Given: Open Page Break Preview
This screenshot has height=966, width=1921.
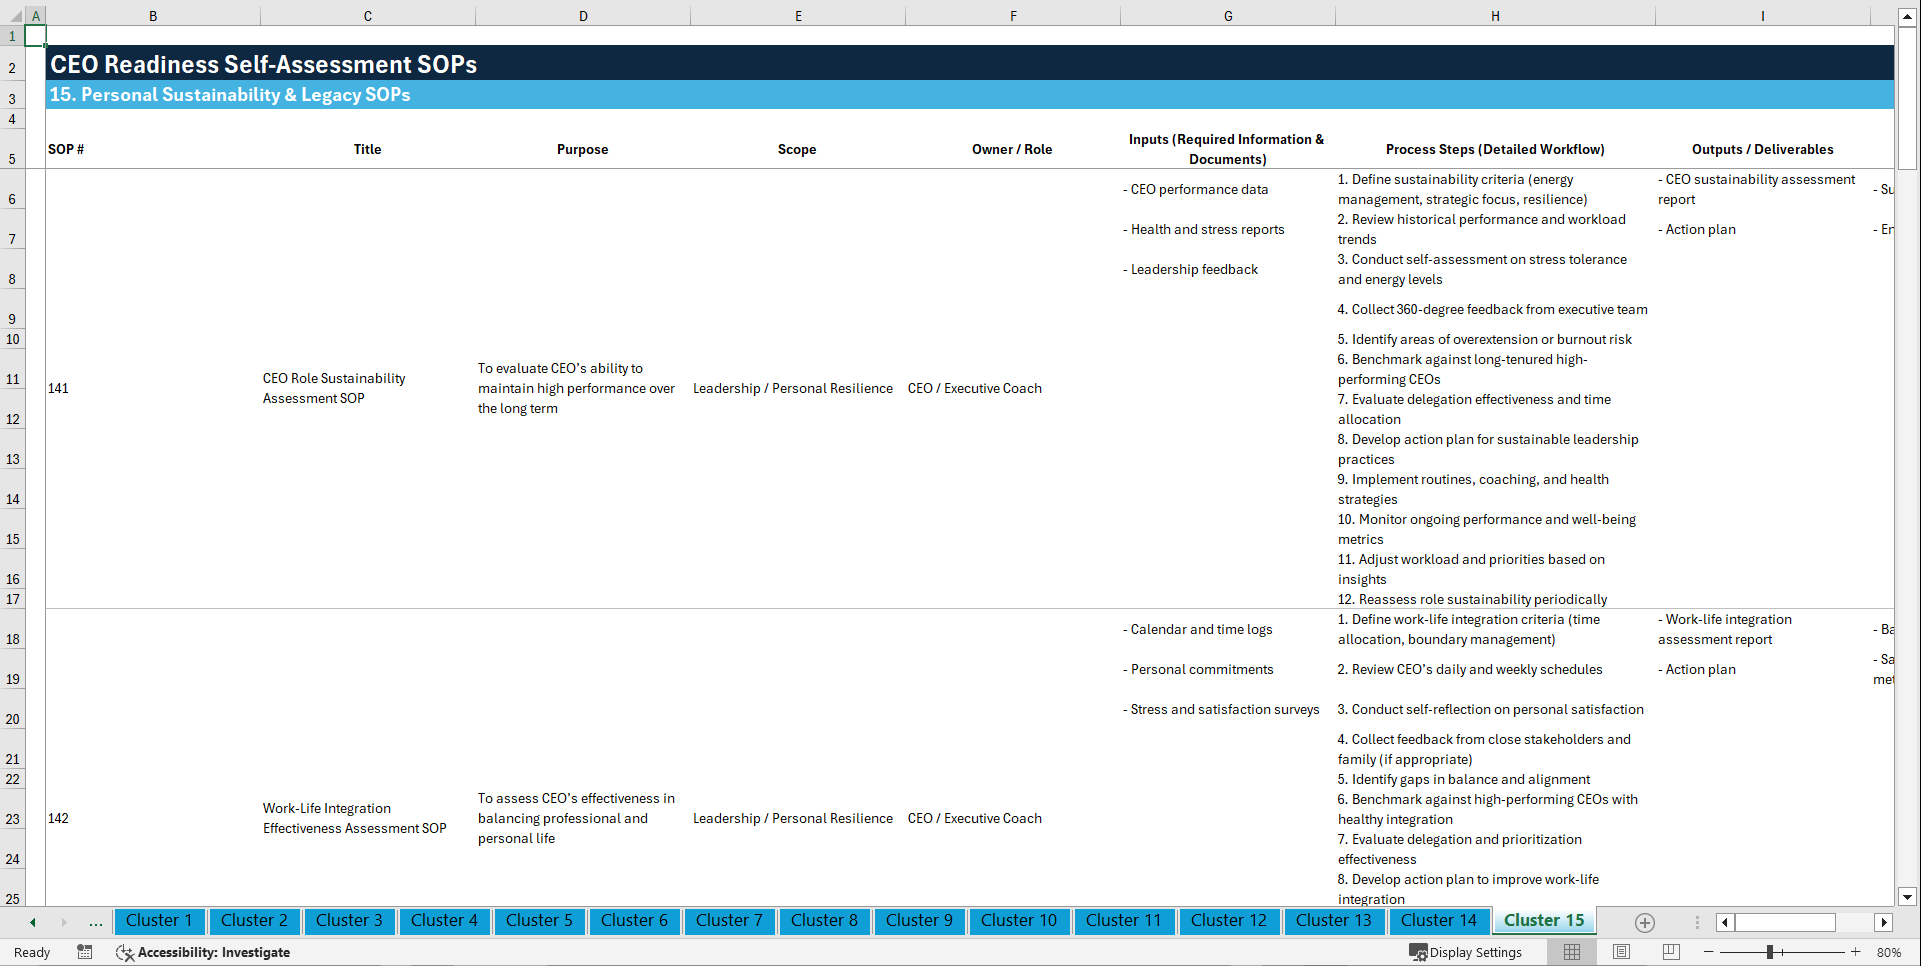Looking at the screenshot, I should coord(1671,952).
